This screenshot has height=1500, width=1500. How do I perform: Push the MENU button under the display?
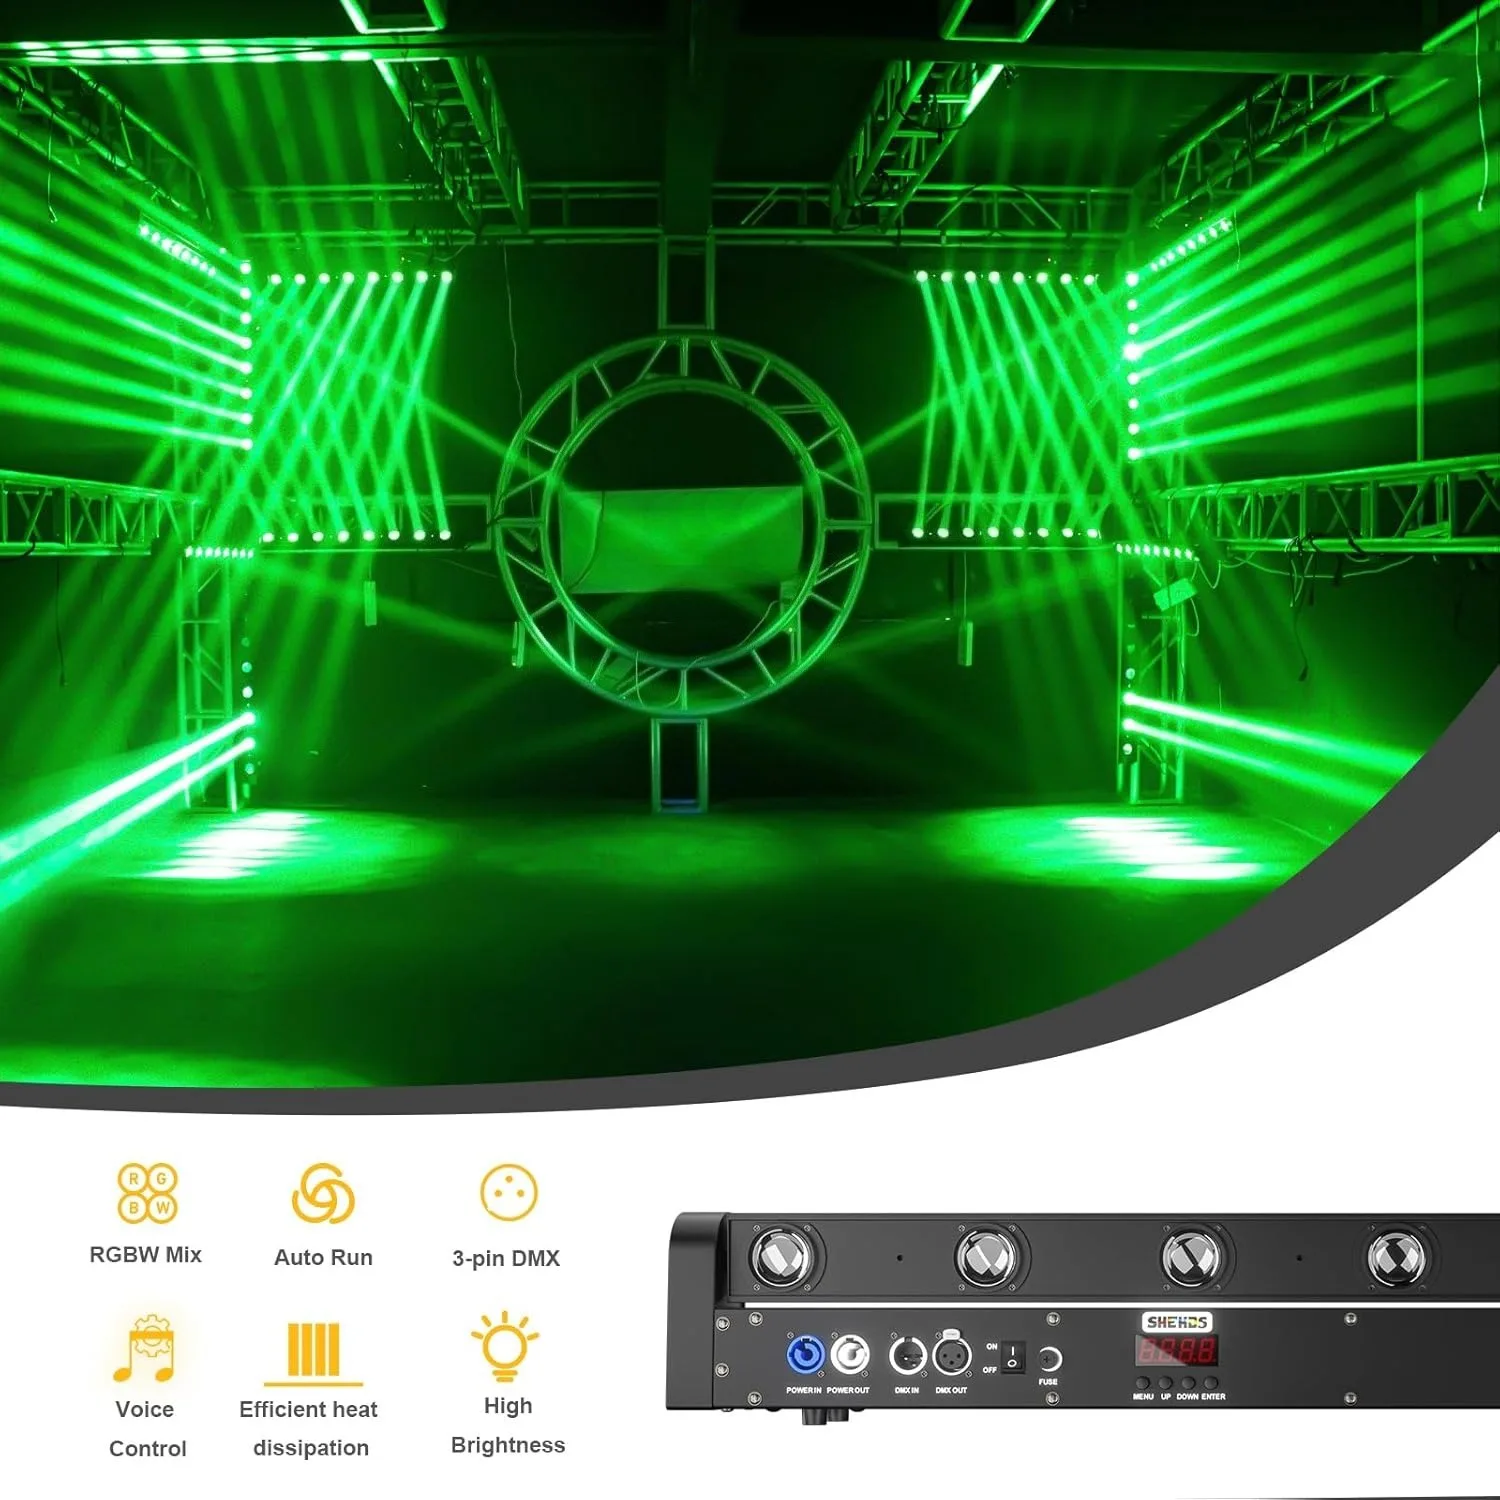point(1142,1382)
